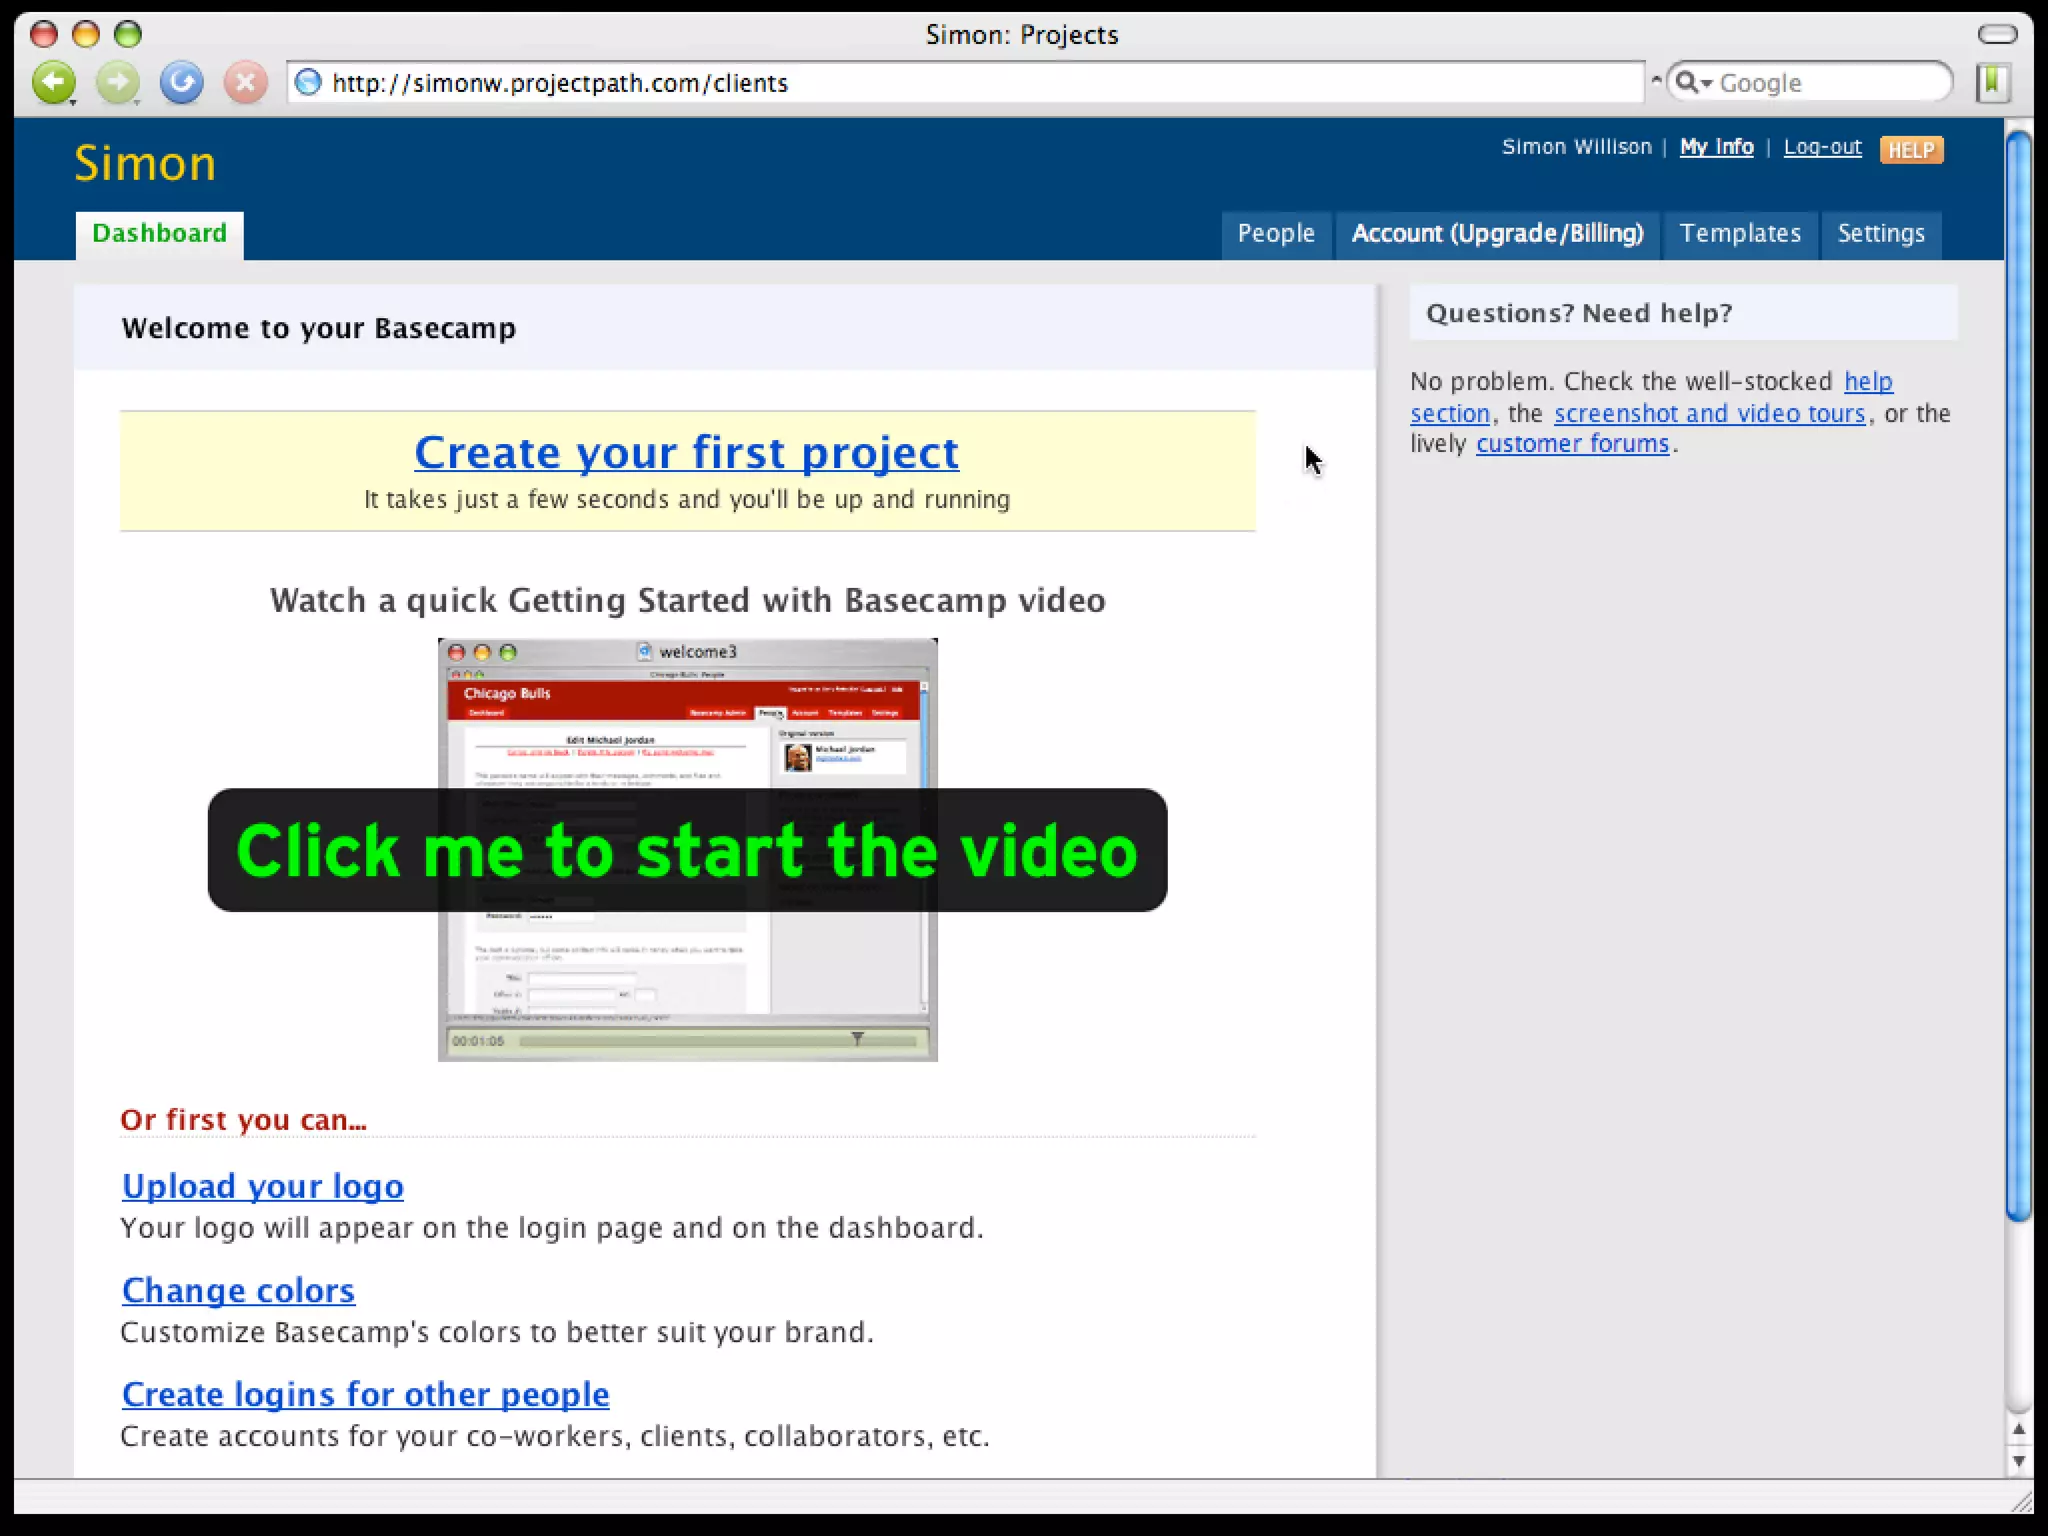
Task: Open the Account (Upgrade/Billing) tab
Action: pos(1497,234)
